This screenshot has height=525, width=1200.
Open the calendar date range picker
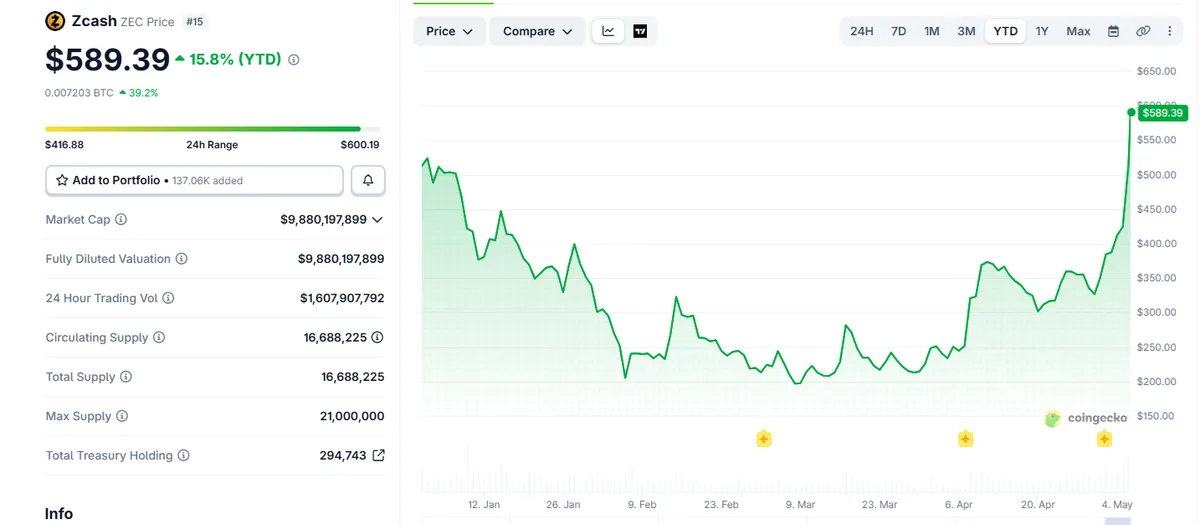coord(1113,31)
